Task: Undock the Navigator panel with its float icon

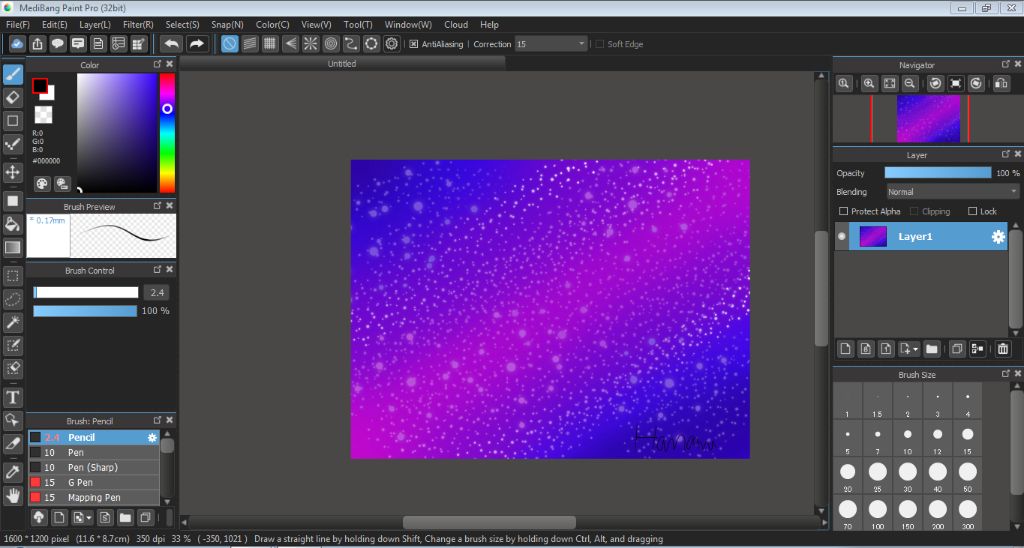Action: click(1006, 64)
